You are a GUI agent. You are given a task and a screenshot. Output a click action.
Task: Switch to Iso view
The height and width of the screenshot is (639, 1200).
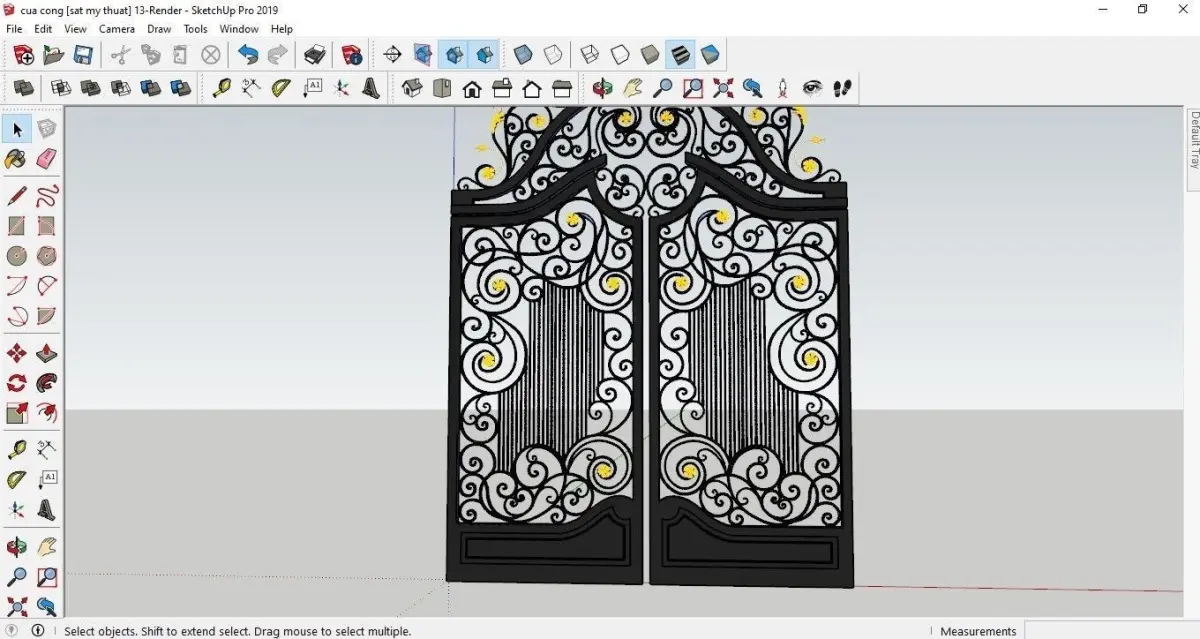tap(411, 88)
